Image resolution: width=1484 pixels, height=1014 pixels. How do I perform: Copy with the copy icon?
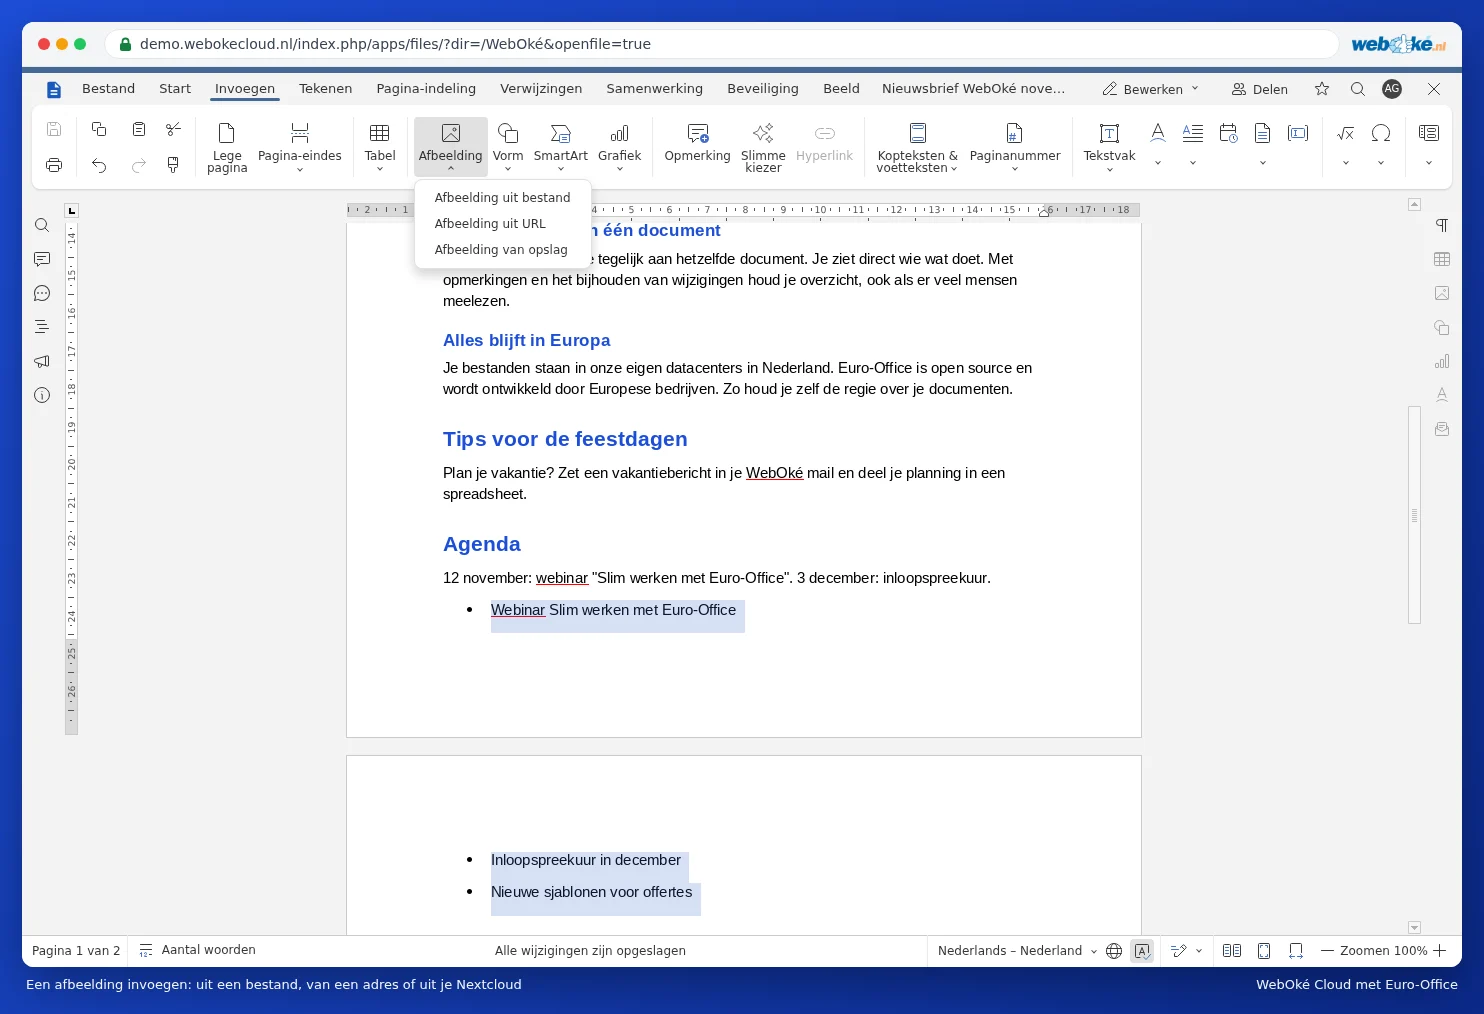(99, 129)
